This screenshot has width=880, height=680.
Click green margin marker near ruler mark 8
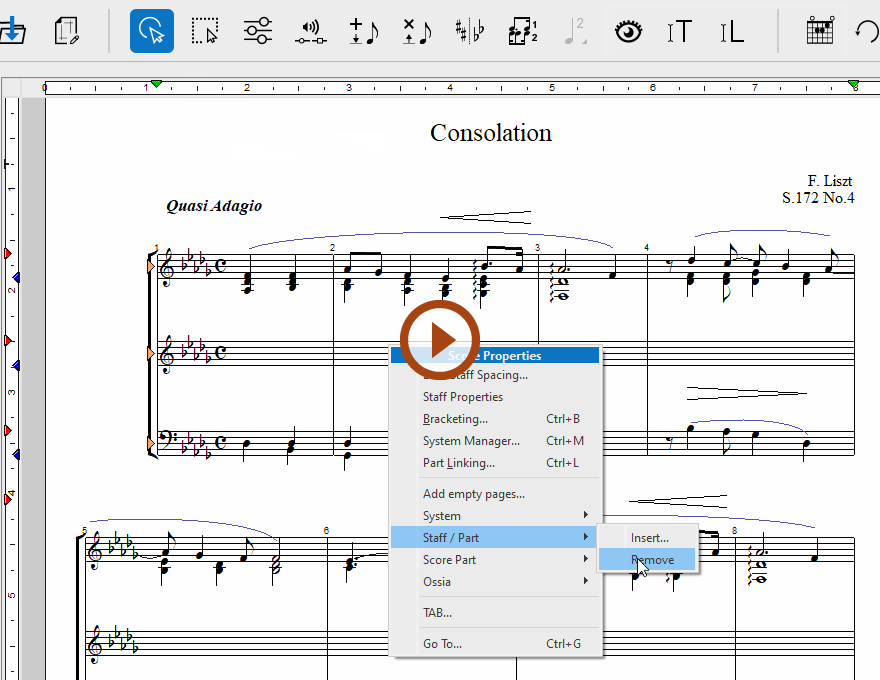(854, 84)
